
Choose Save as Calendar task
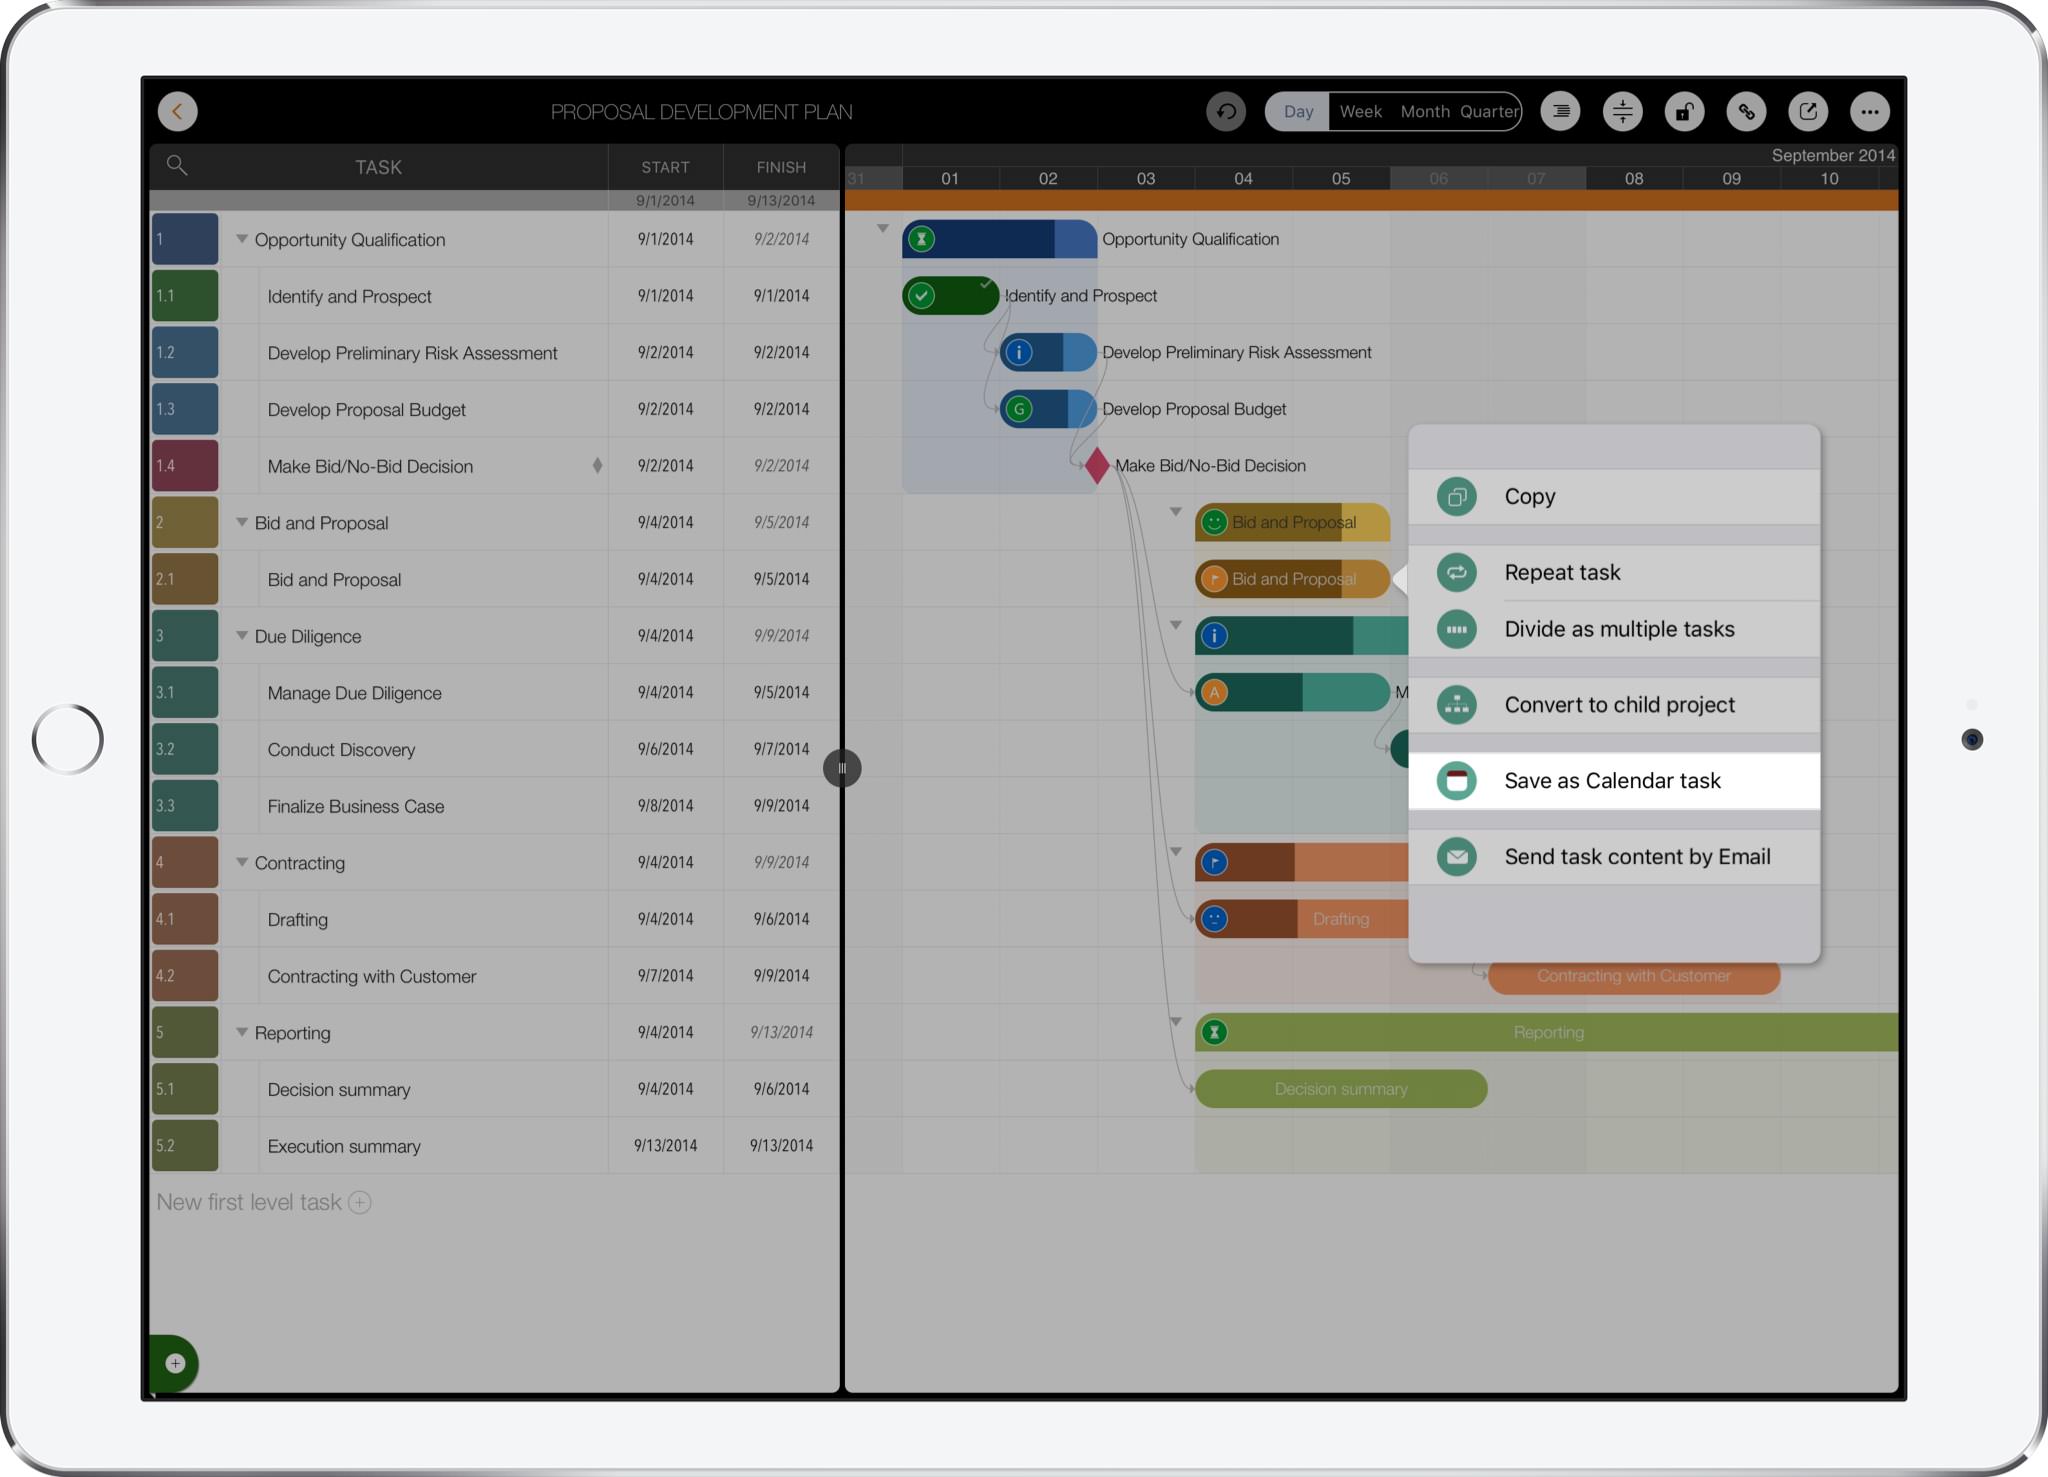coord(1613,781)
